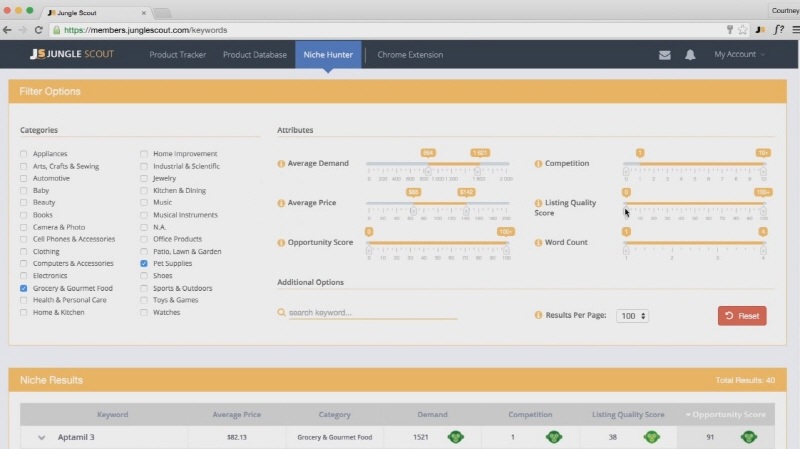Click the Opportunity Score monkey icon for Aptamil 3

[x=749, y=437]
